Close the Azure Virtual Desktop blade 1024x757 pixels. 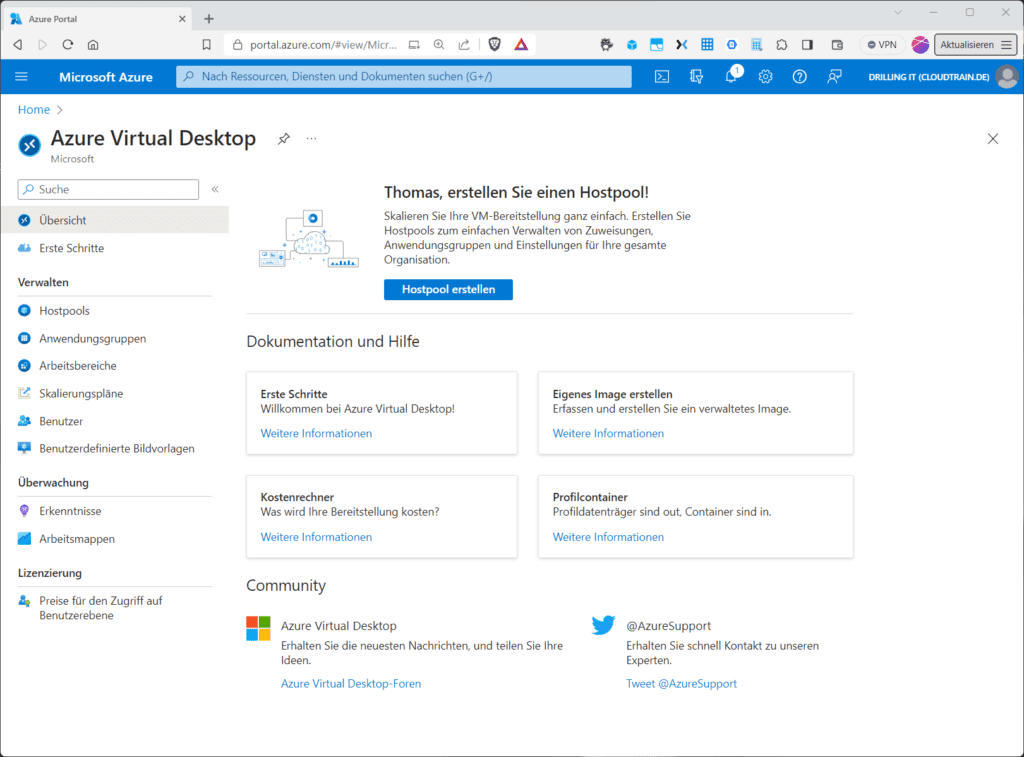point(993,138)
